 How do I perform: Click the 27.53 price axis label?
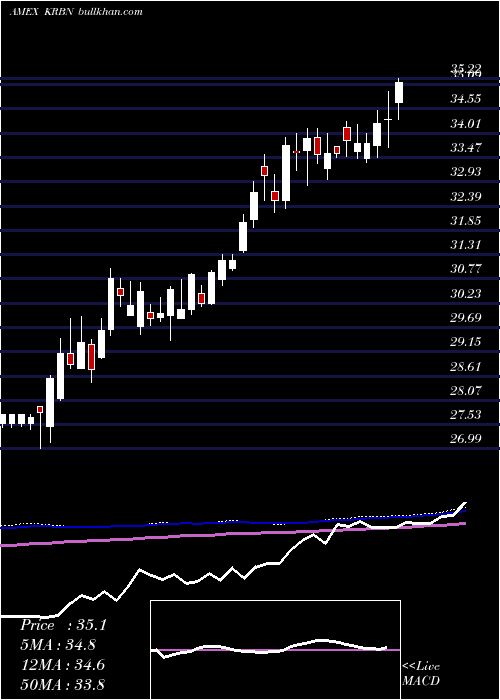pyautogui.click(x=466, y=415)
